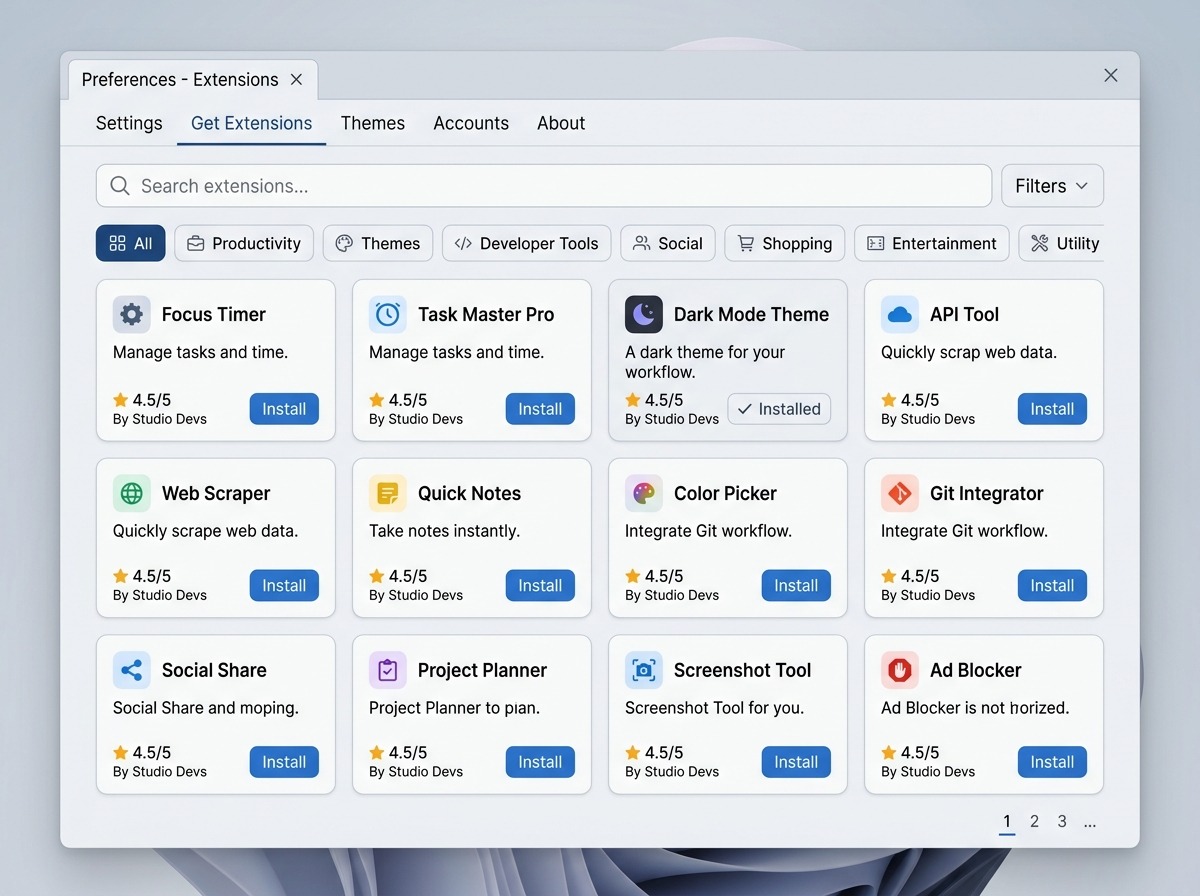This screenshot has width=1200, height=896.
Task: Click 'A dark theme for your workflow.' text
Action: [x=705, y=362]
